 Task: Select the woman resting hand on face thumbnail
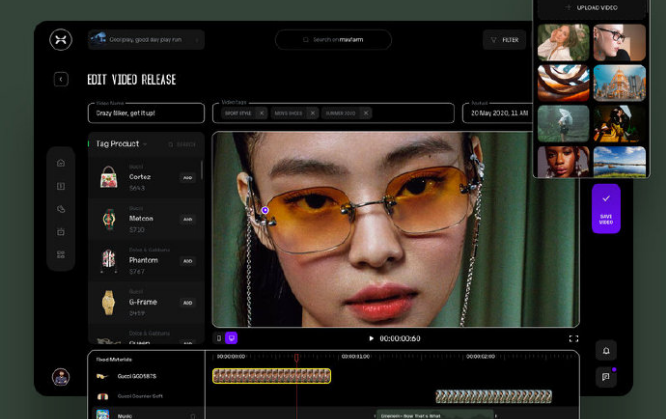563,42
